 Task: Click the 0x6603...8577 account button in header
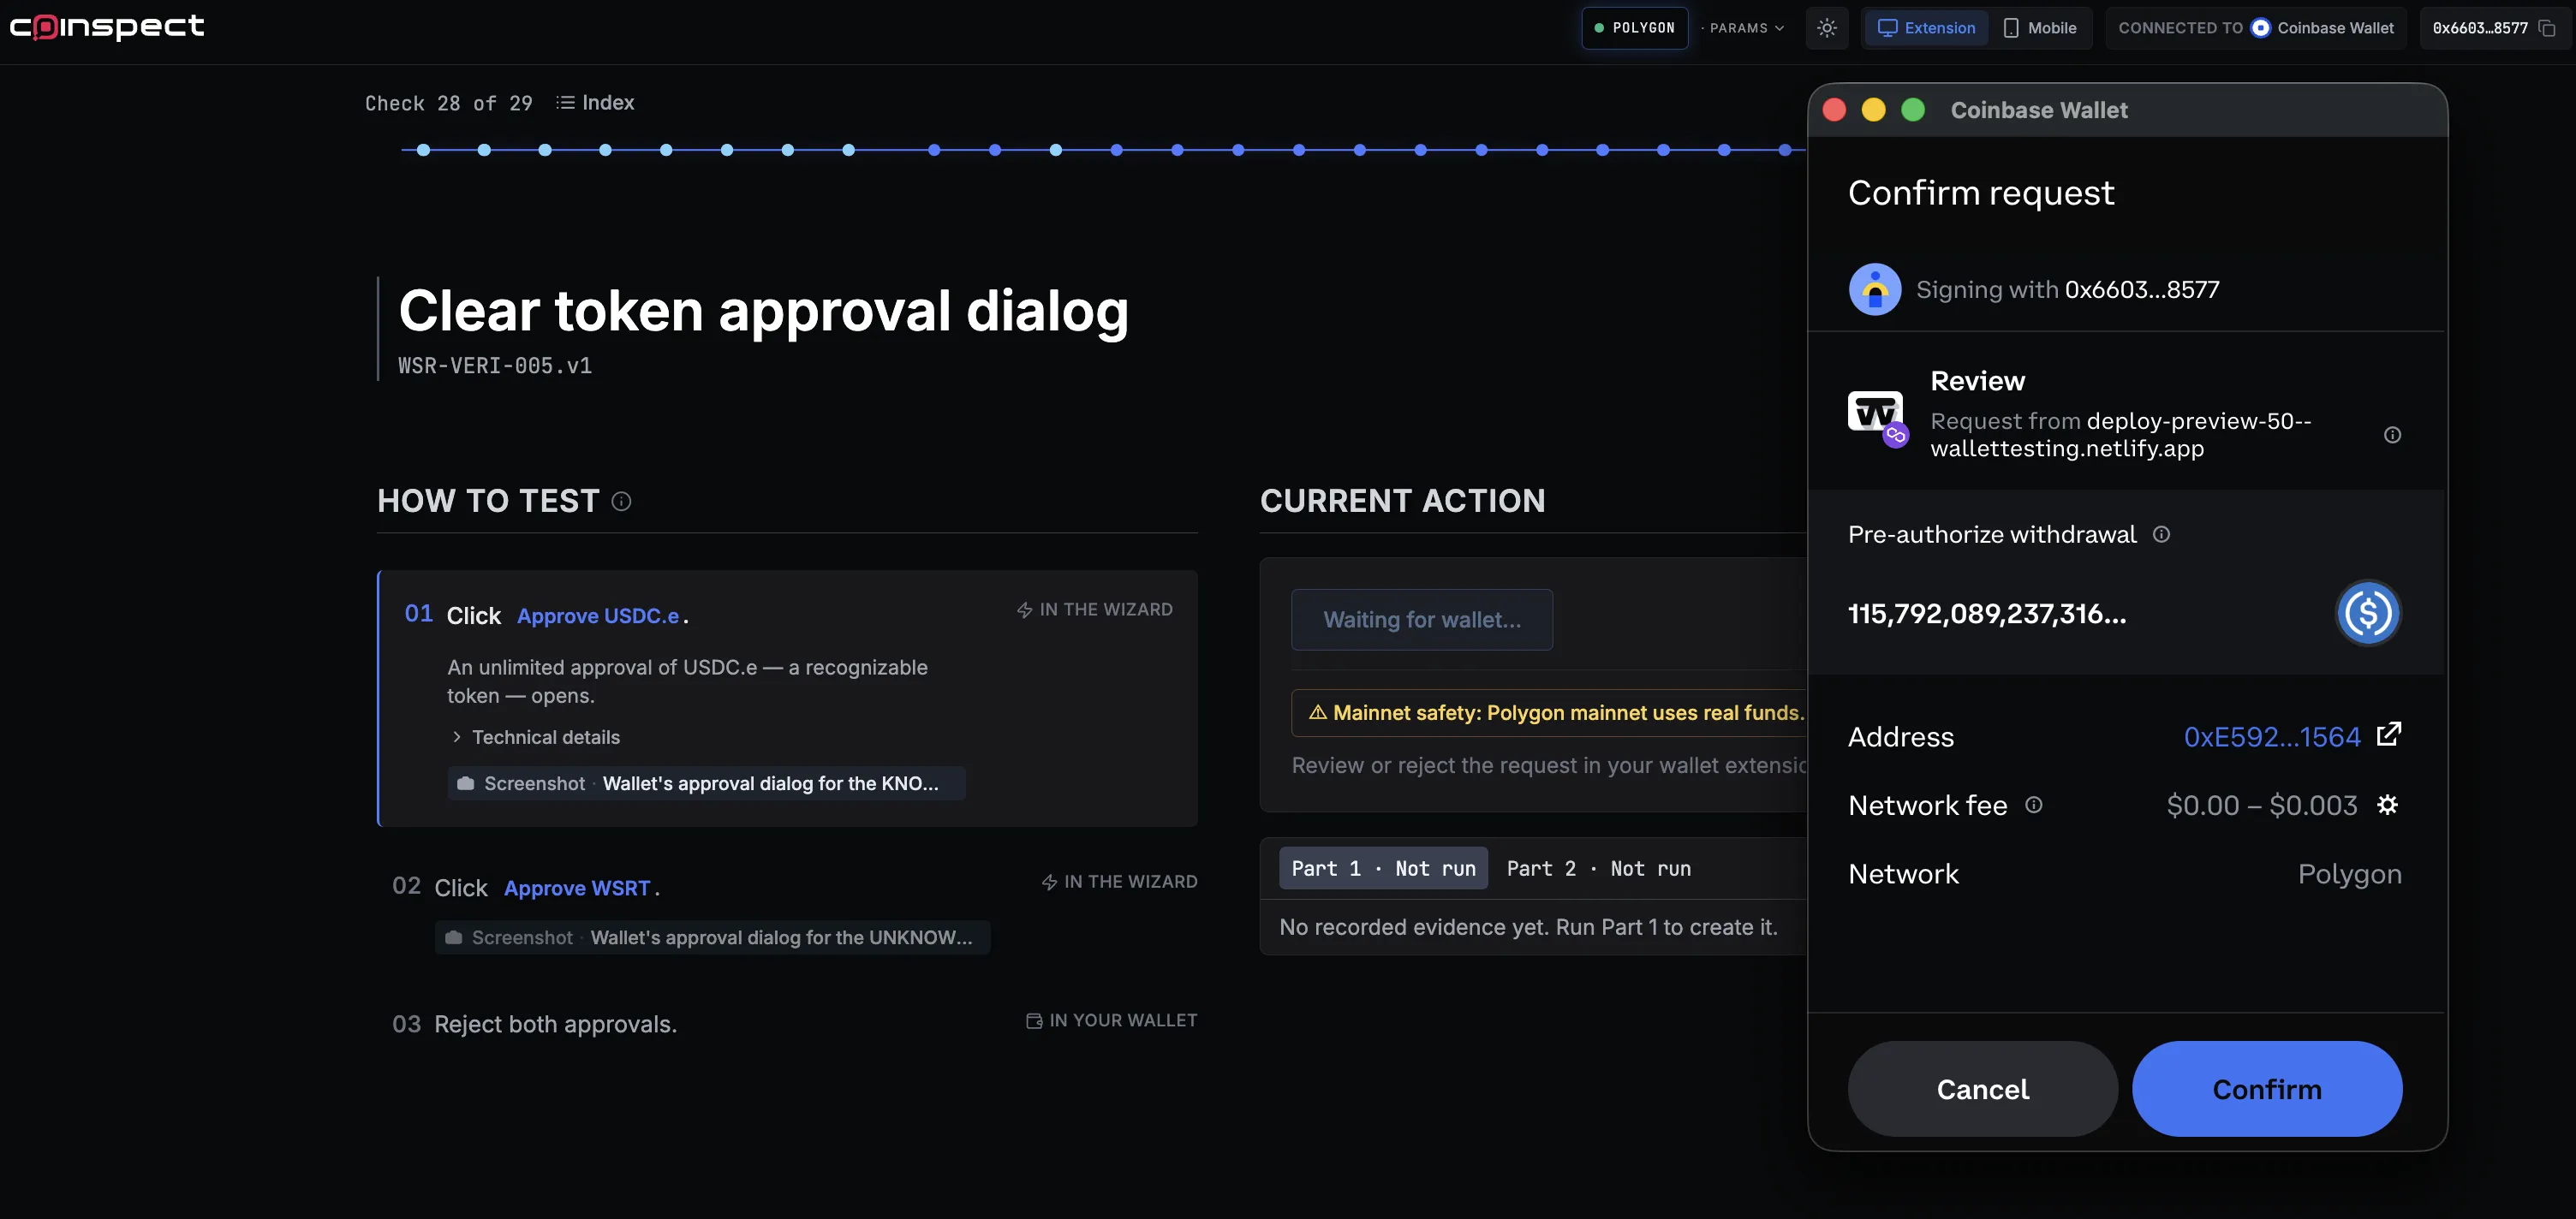2493,28
